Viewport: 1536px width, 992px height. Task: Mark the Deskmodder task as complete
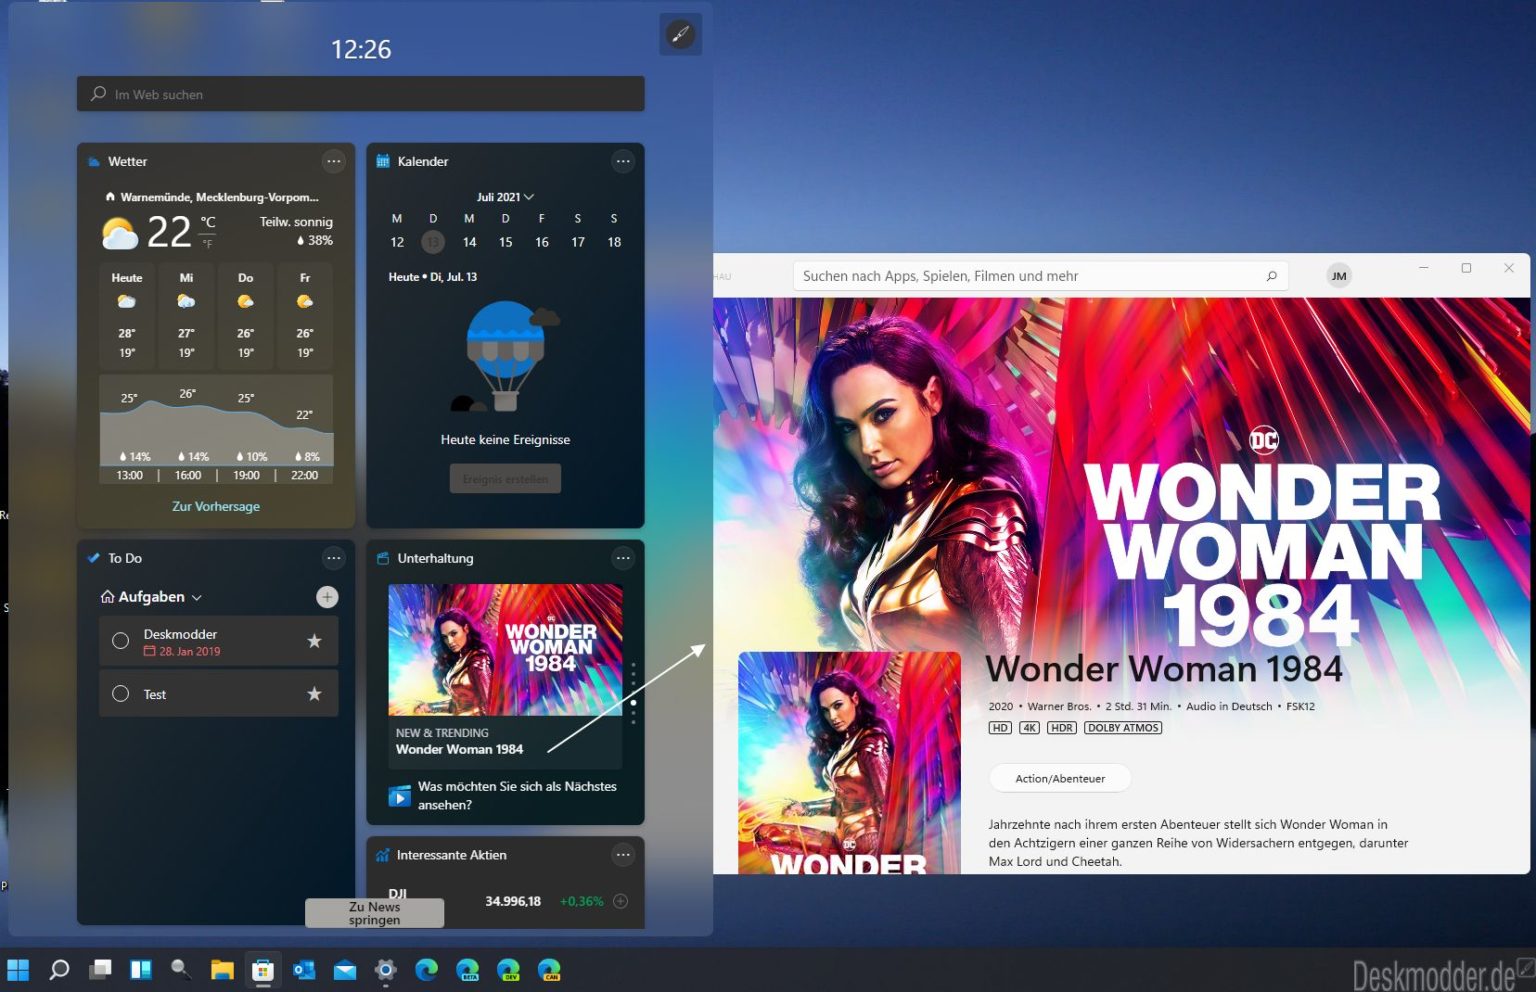(x=120, y=640)
